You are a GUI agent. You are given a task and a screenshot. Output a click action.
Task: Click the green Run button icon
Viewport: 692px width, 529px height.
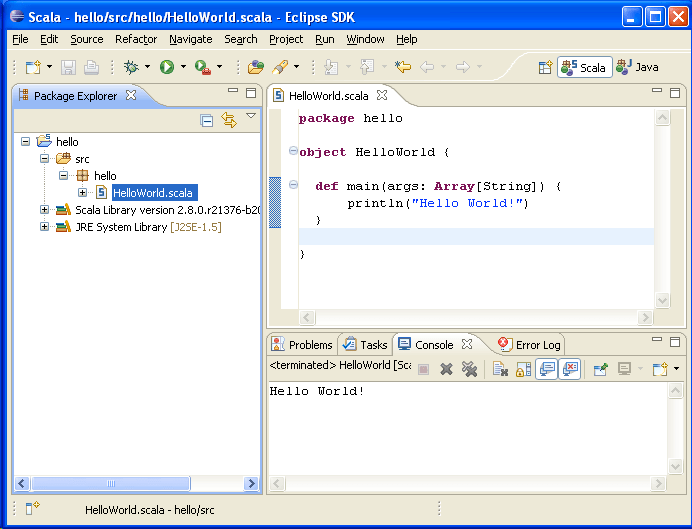tap(167, 67)
